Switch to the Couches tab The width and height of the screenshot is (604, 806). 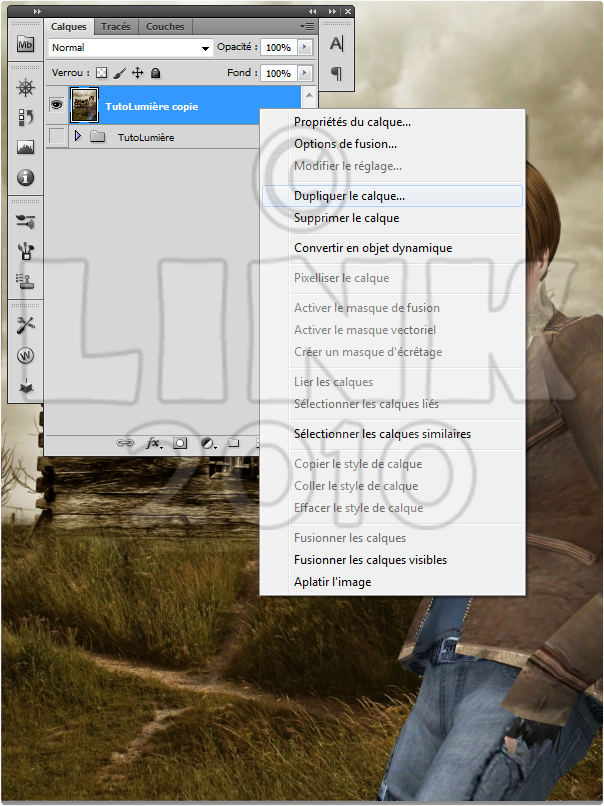[x=165, y=27]
